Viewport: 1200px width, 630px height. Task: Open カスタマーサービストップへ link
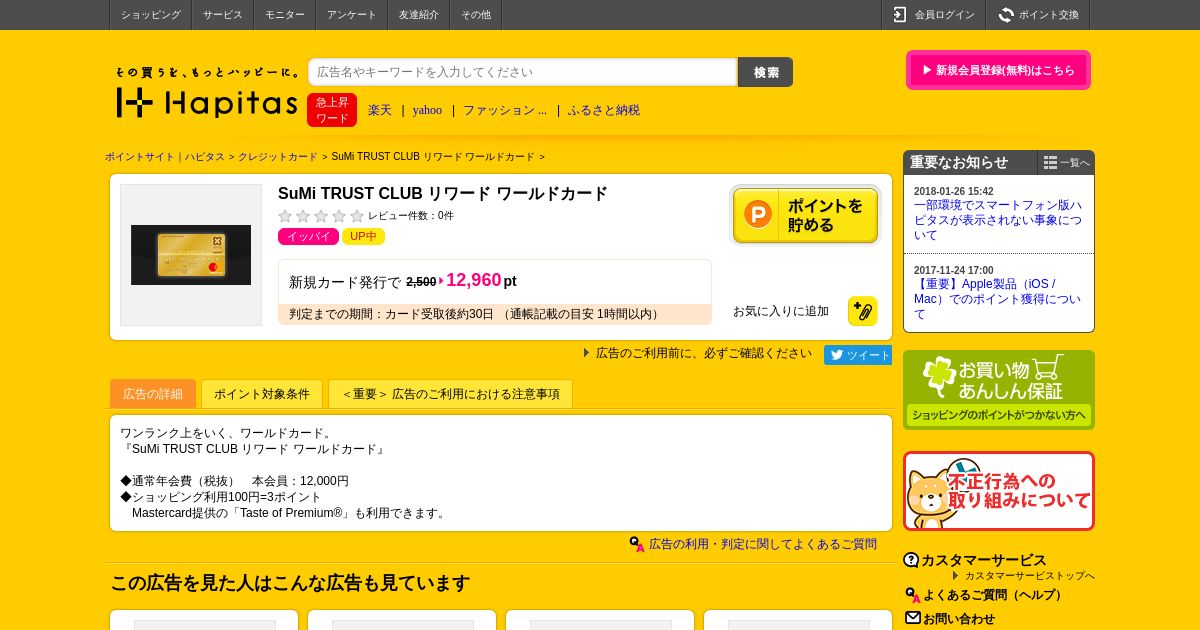[1030, 576]
